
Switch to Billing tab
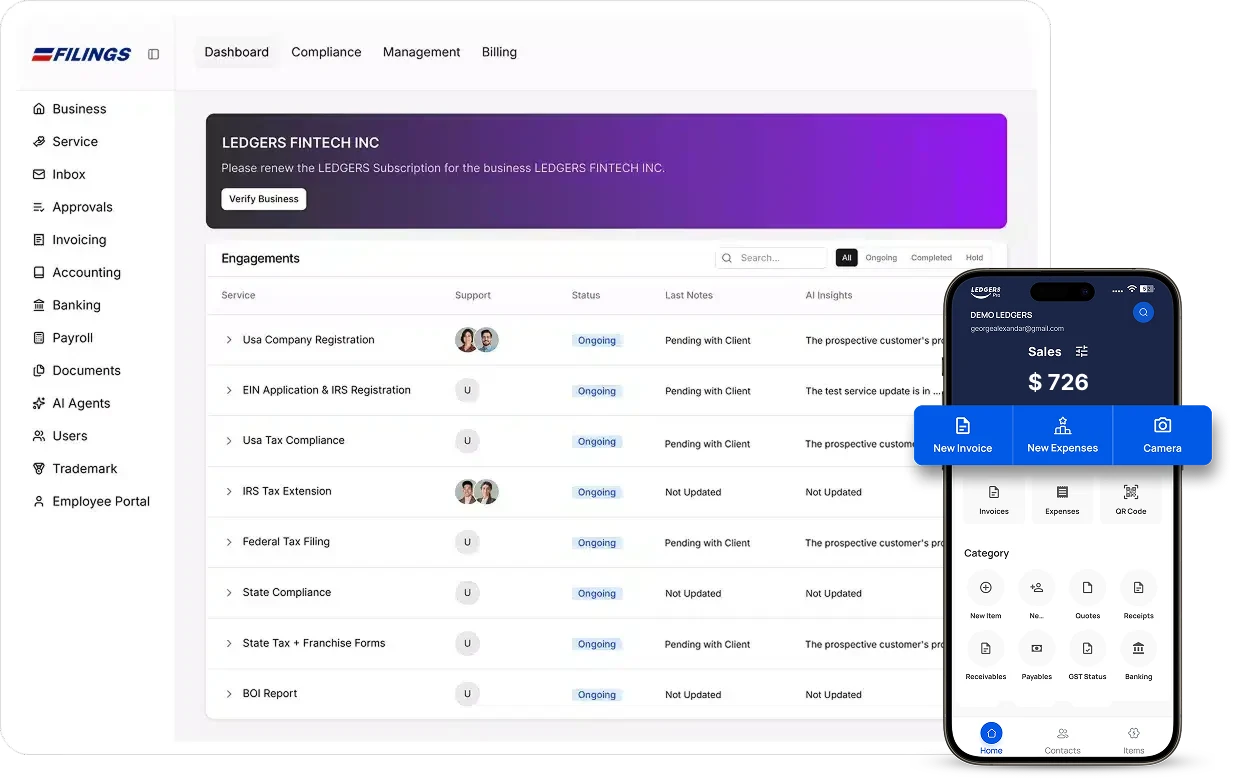click(x=499, y=52)
